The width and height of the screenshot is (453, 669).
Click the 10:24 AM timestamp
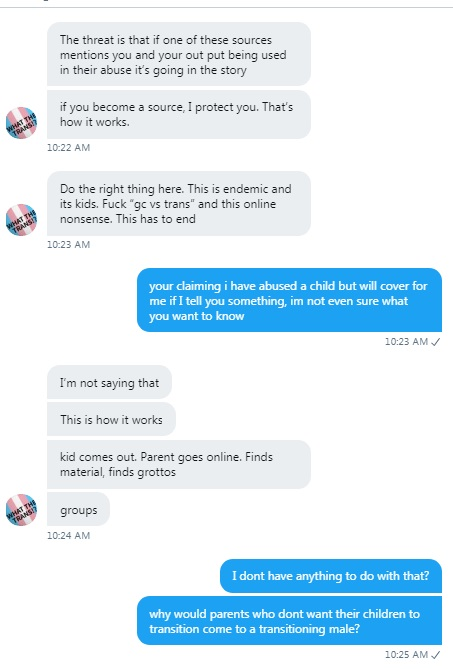(68, 535)
